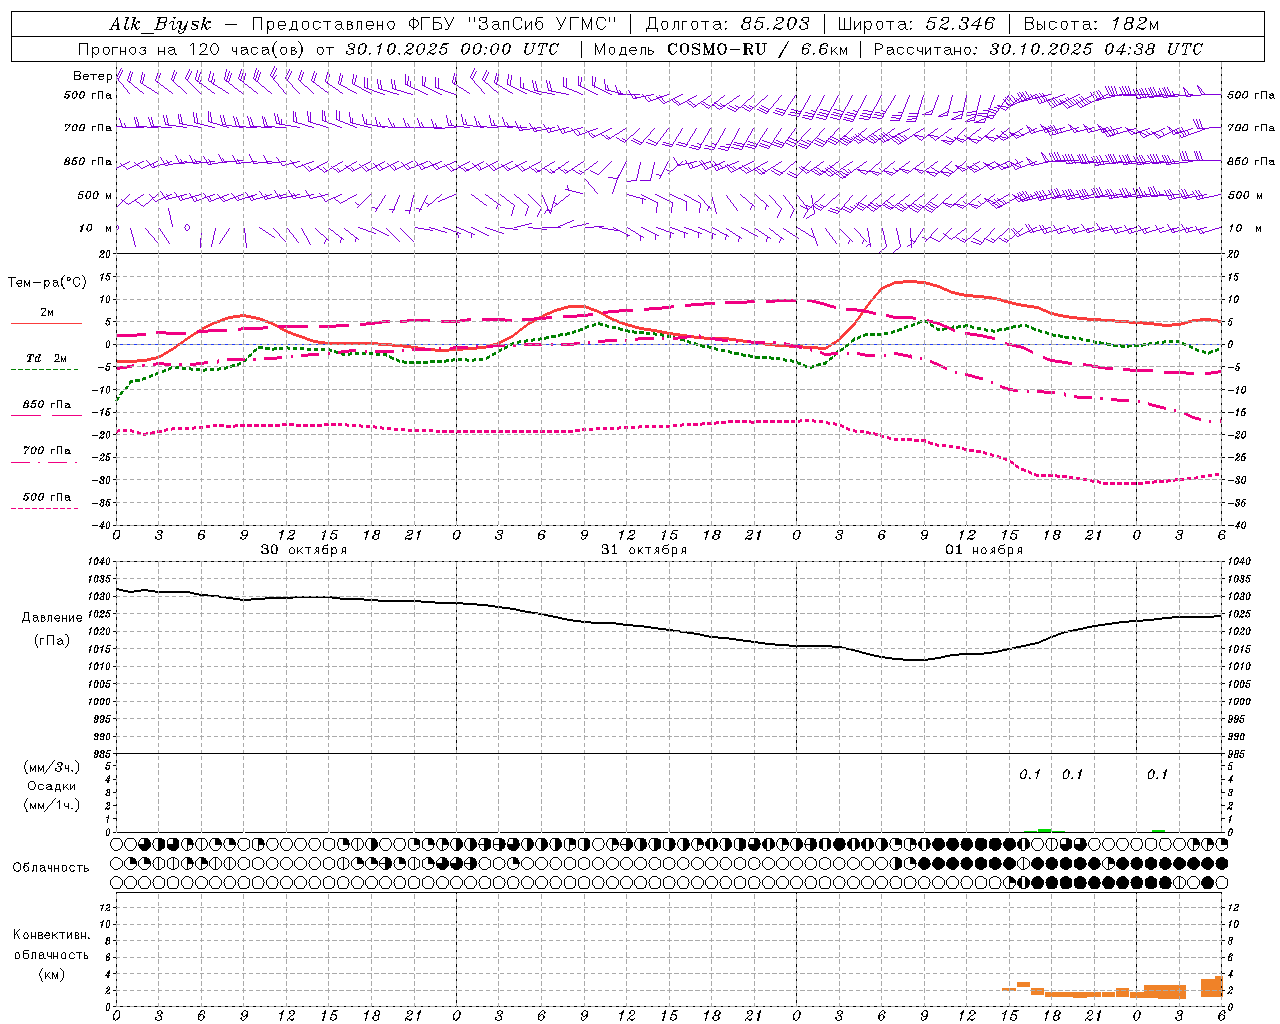This screenshot has height=1024, width=1280.
Task: Click the "(км)" unit under convective cloudiness
Action: point(51,974)
